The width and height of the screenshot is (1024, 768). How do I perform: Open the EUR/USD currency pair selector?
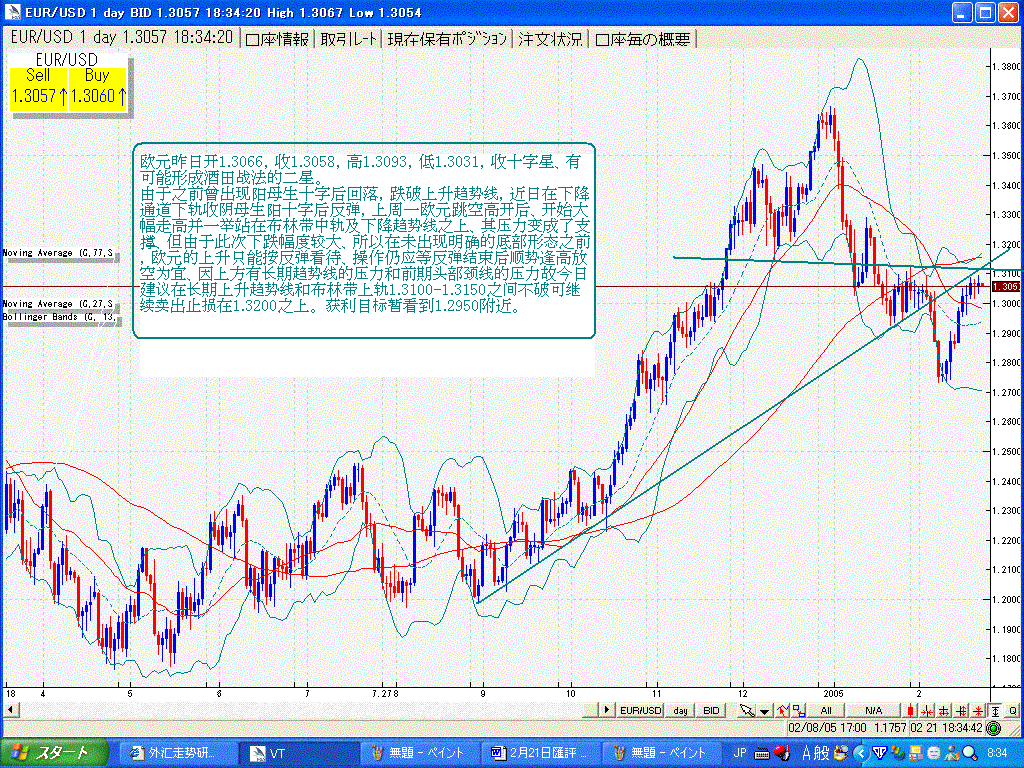tap(640, 709)
